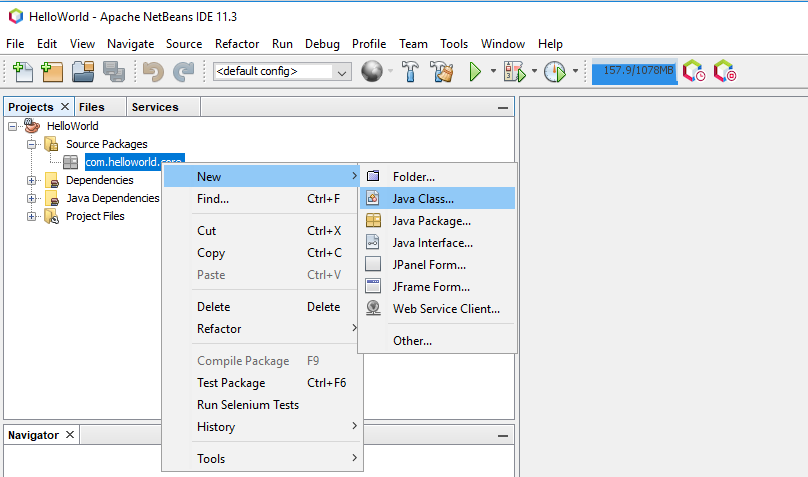Open the default config dropdown
The height and width of the screenshot is (477, 808).
[x=342, y=72]
